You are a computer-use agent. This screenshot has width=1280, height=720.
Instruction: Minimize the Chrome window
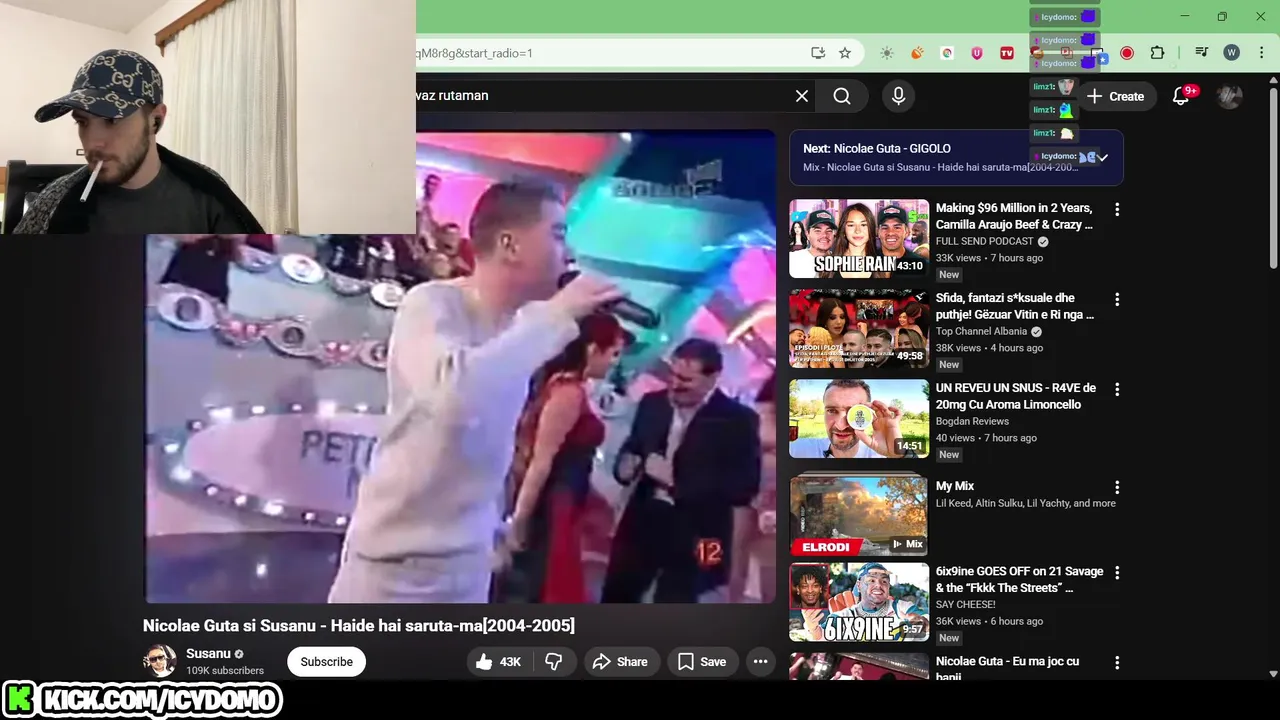click(x=1185, y=16)
